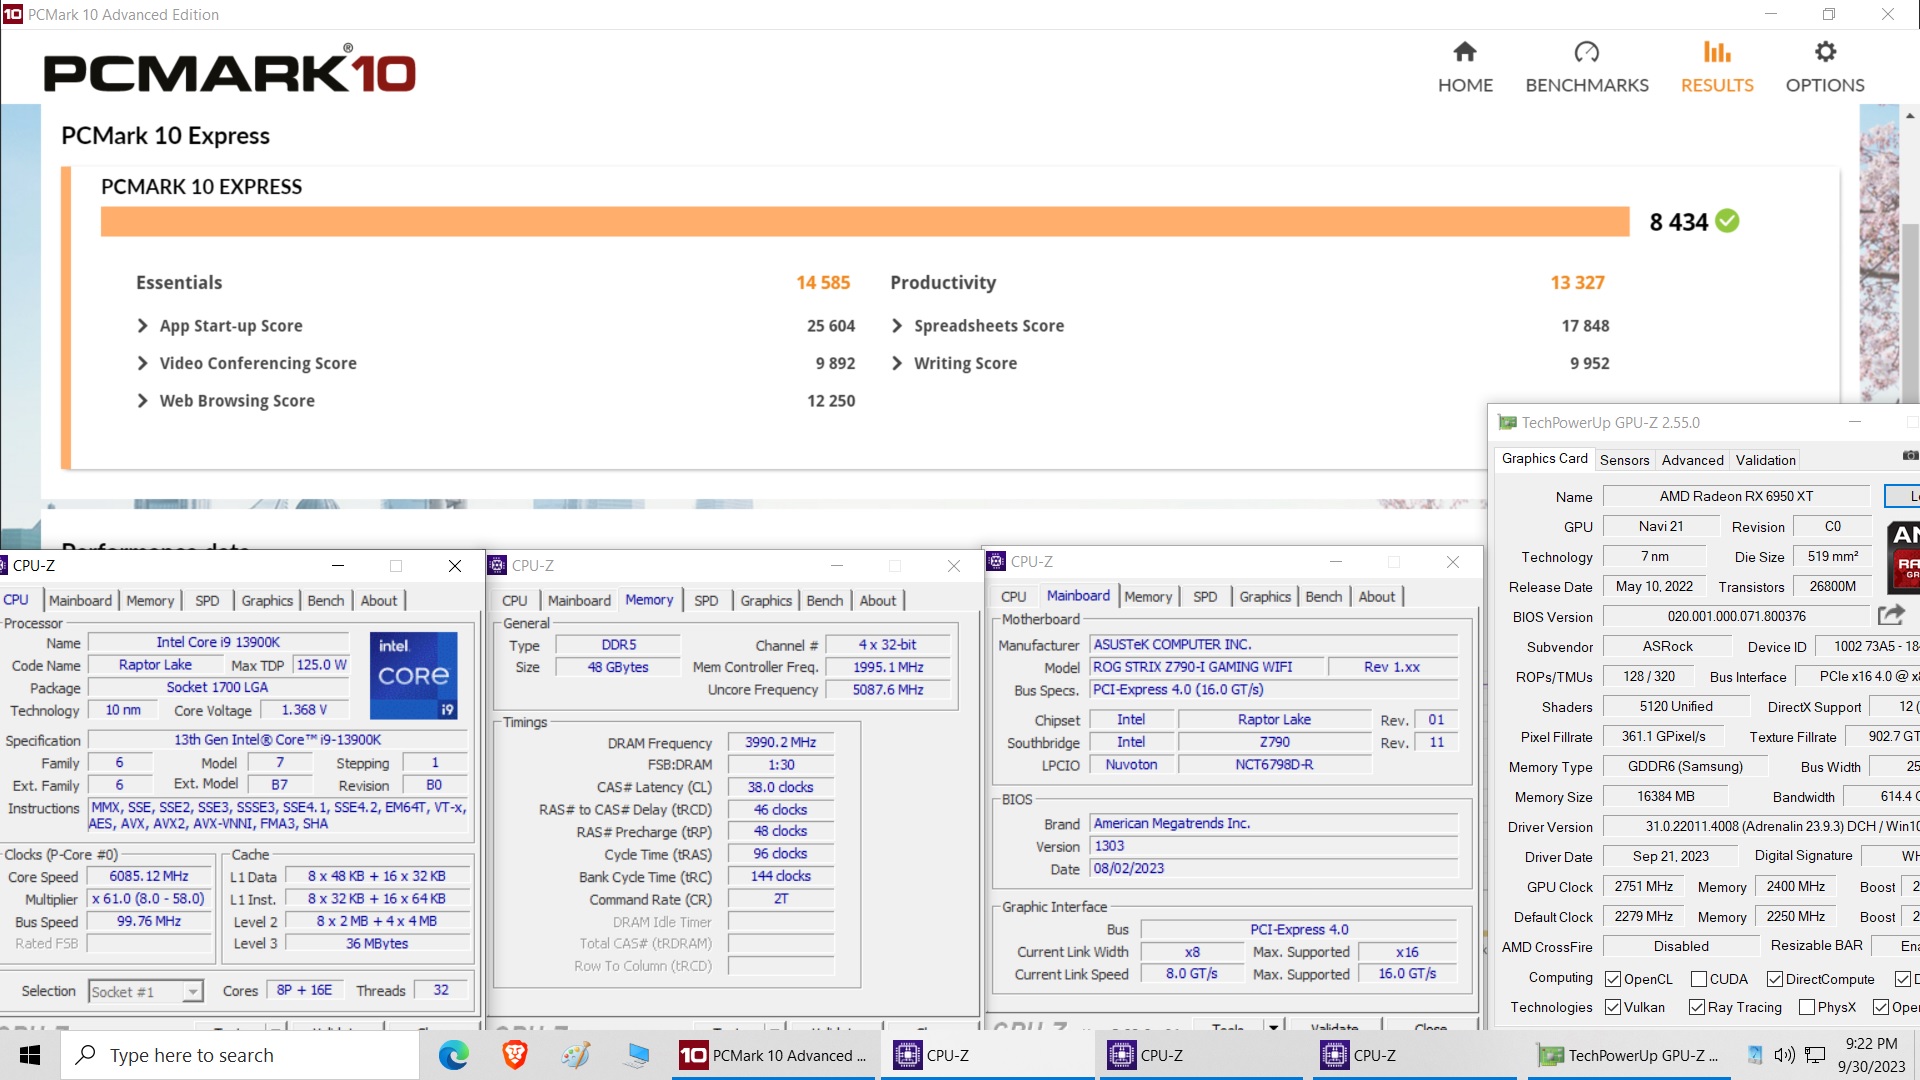Click the Intel Core i9 13900K name field
Image resolution: width=1920 pixels, height=1080 pixels.
point(218,642)
